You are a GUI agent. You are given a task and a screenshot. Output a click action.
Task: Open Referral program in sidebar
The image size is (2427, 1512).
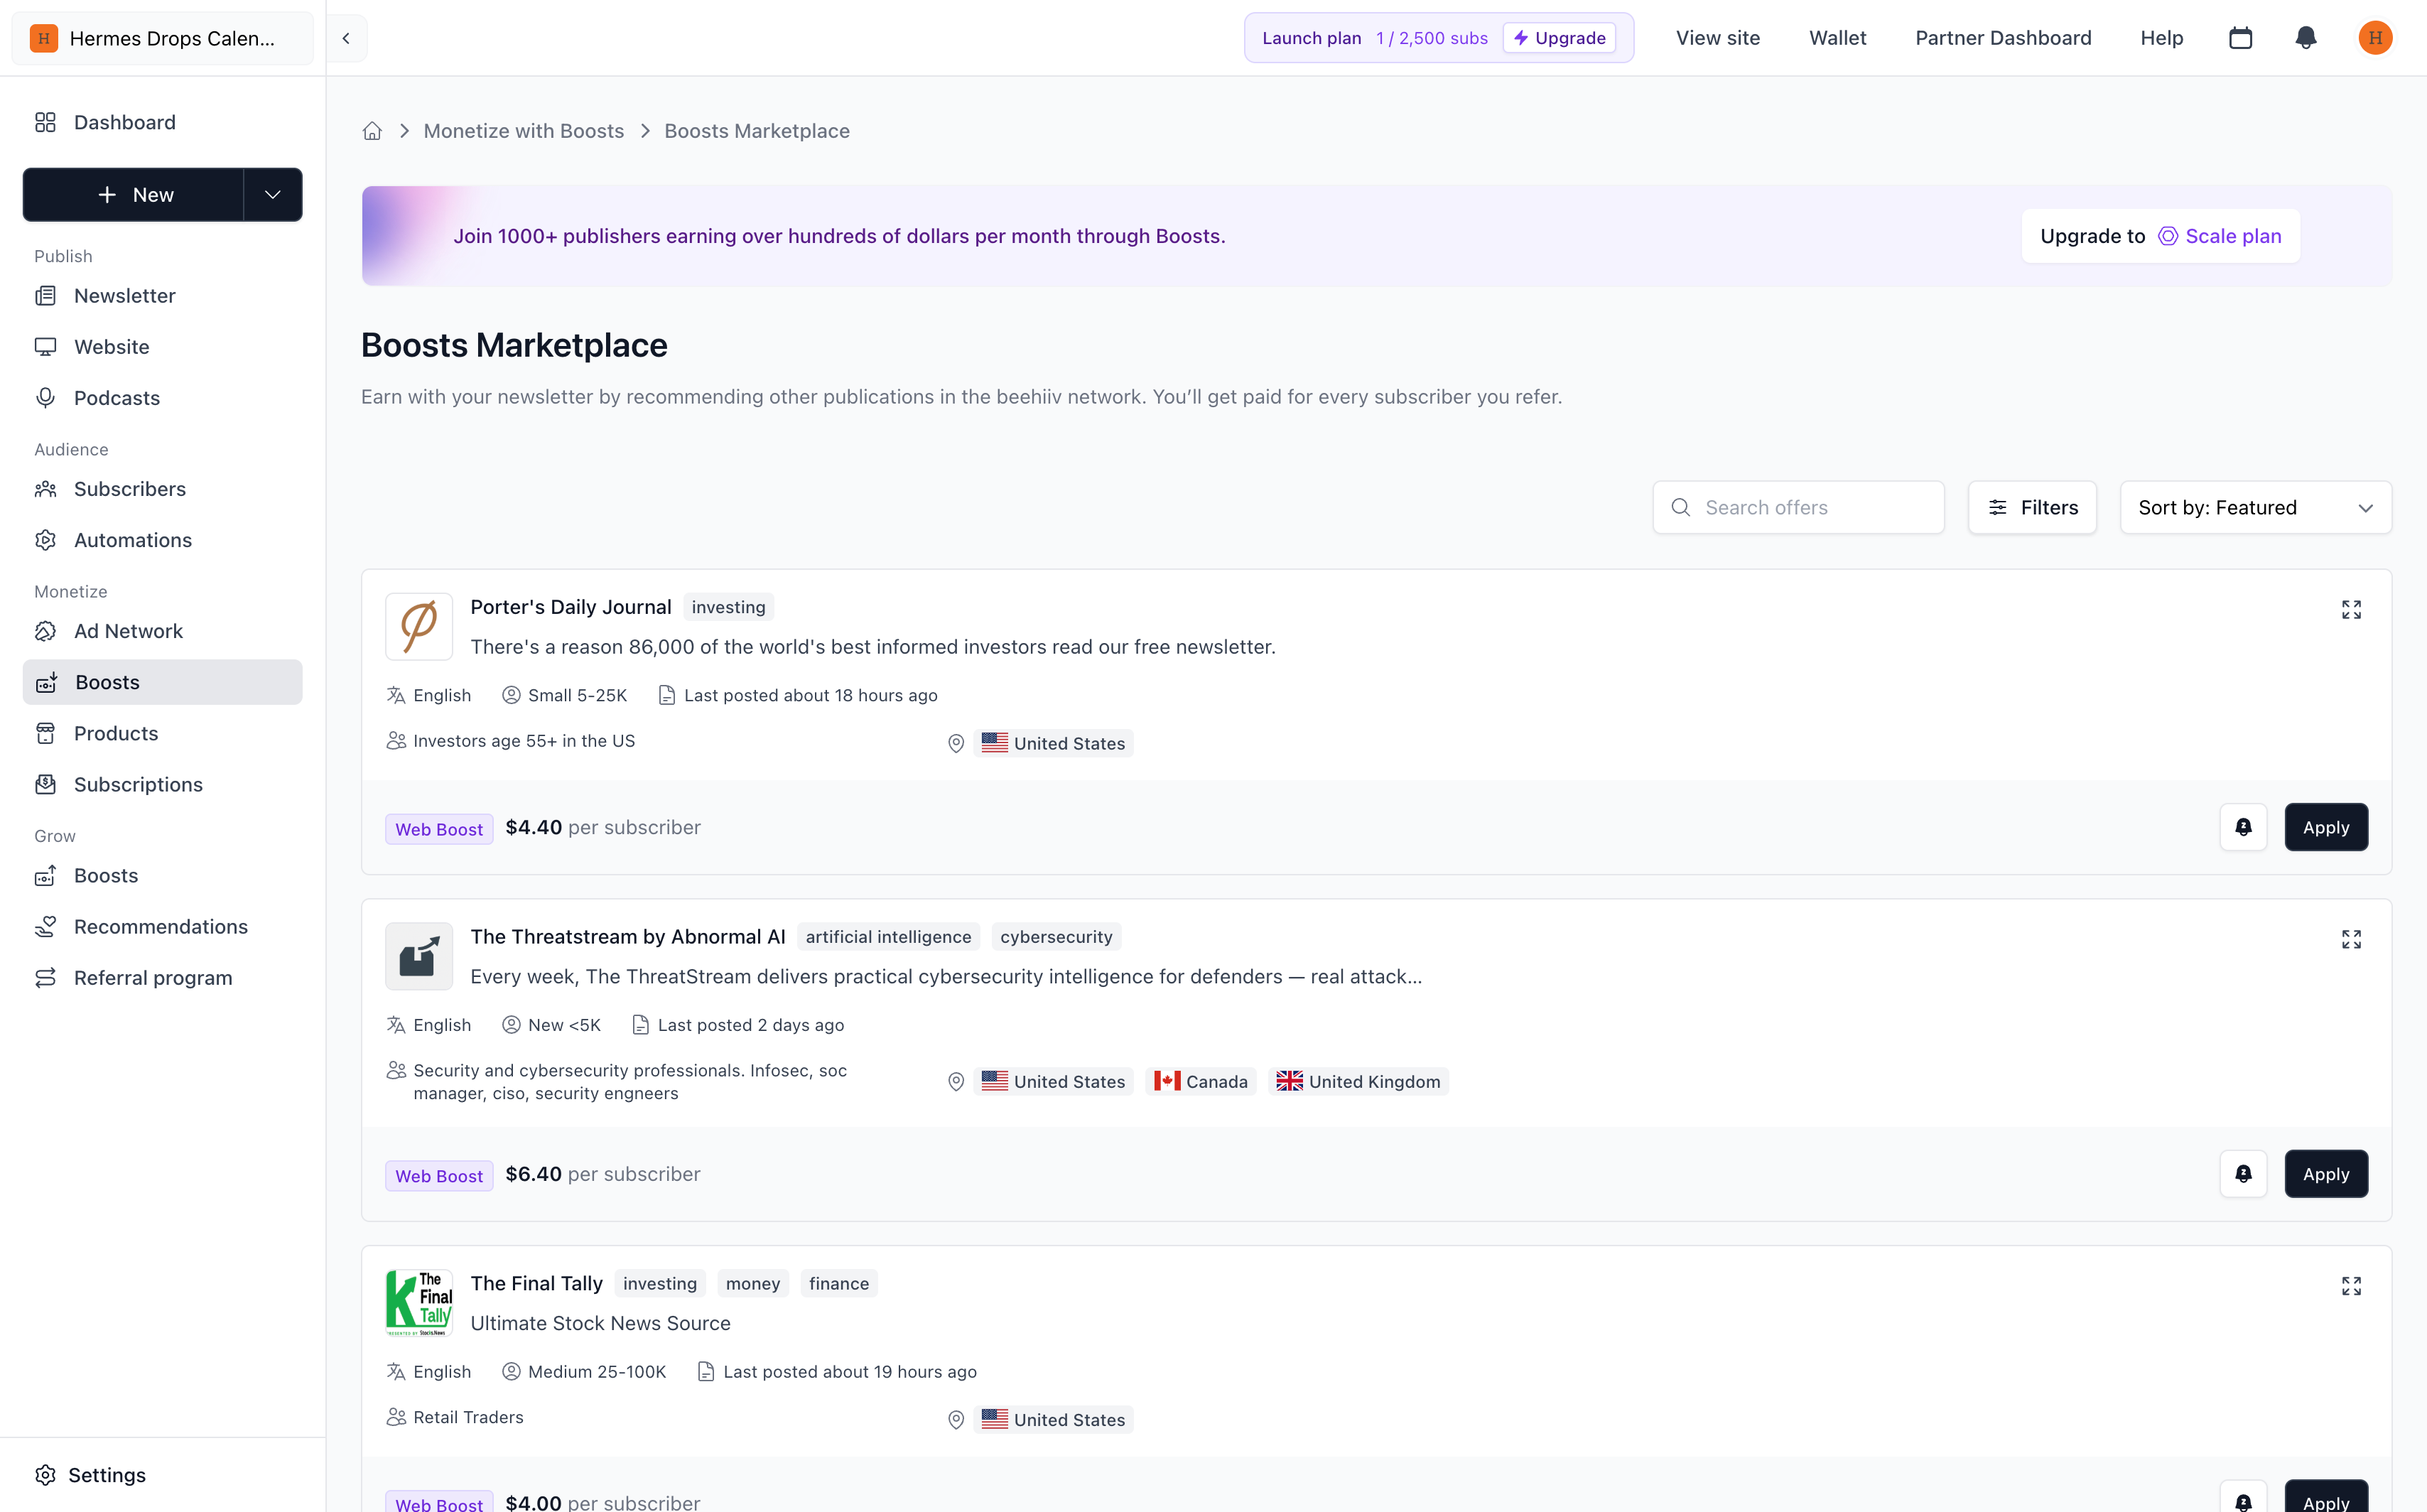point(163,978)
